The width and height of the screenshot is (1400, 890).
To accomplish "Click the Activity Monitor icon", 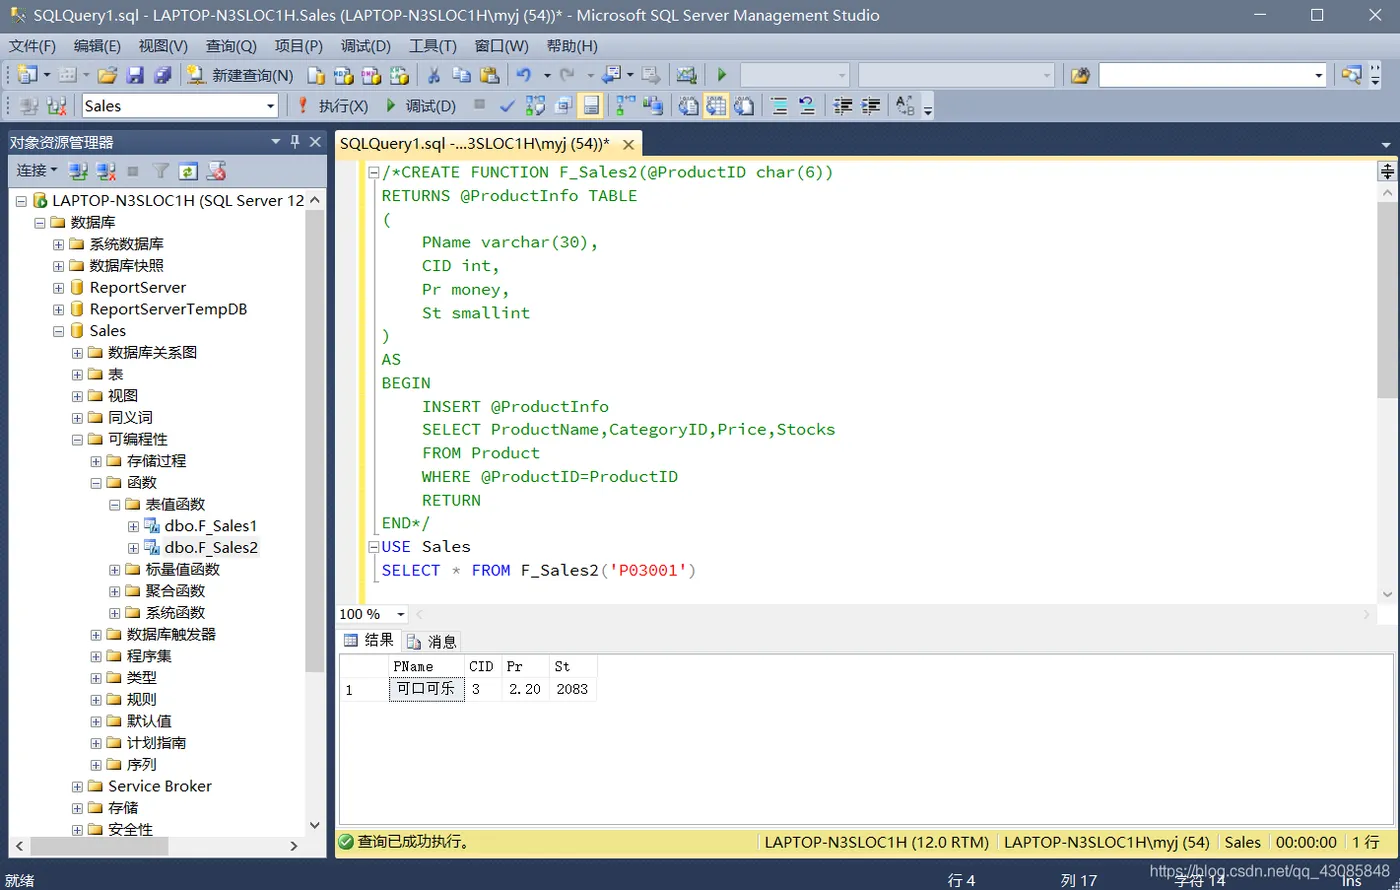I will (686, 75).
